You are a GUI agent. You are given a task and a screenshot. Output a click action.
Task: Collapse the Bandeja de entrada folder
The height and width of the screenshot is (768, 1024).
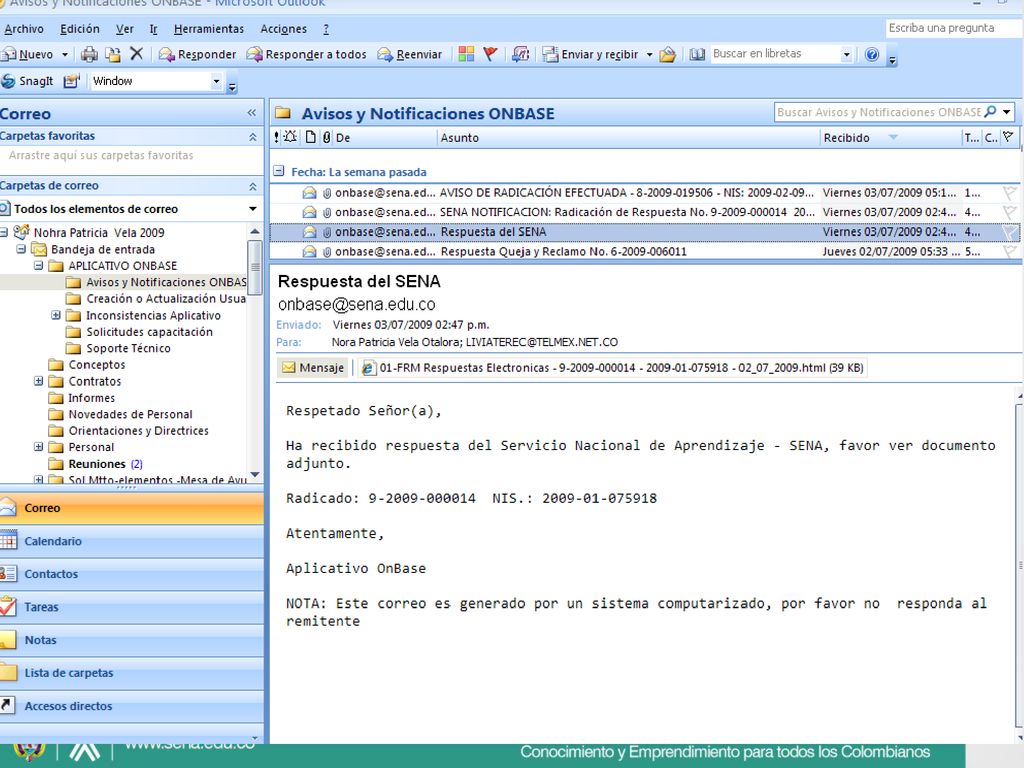pos(21,249)
